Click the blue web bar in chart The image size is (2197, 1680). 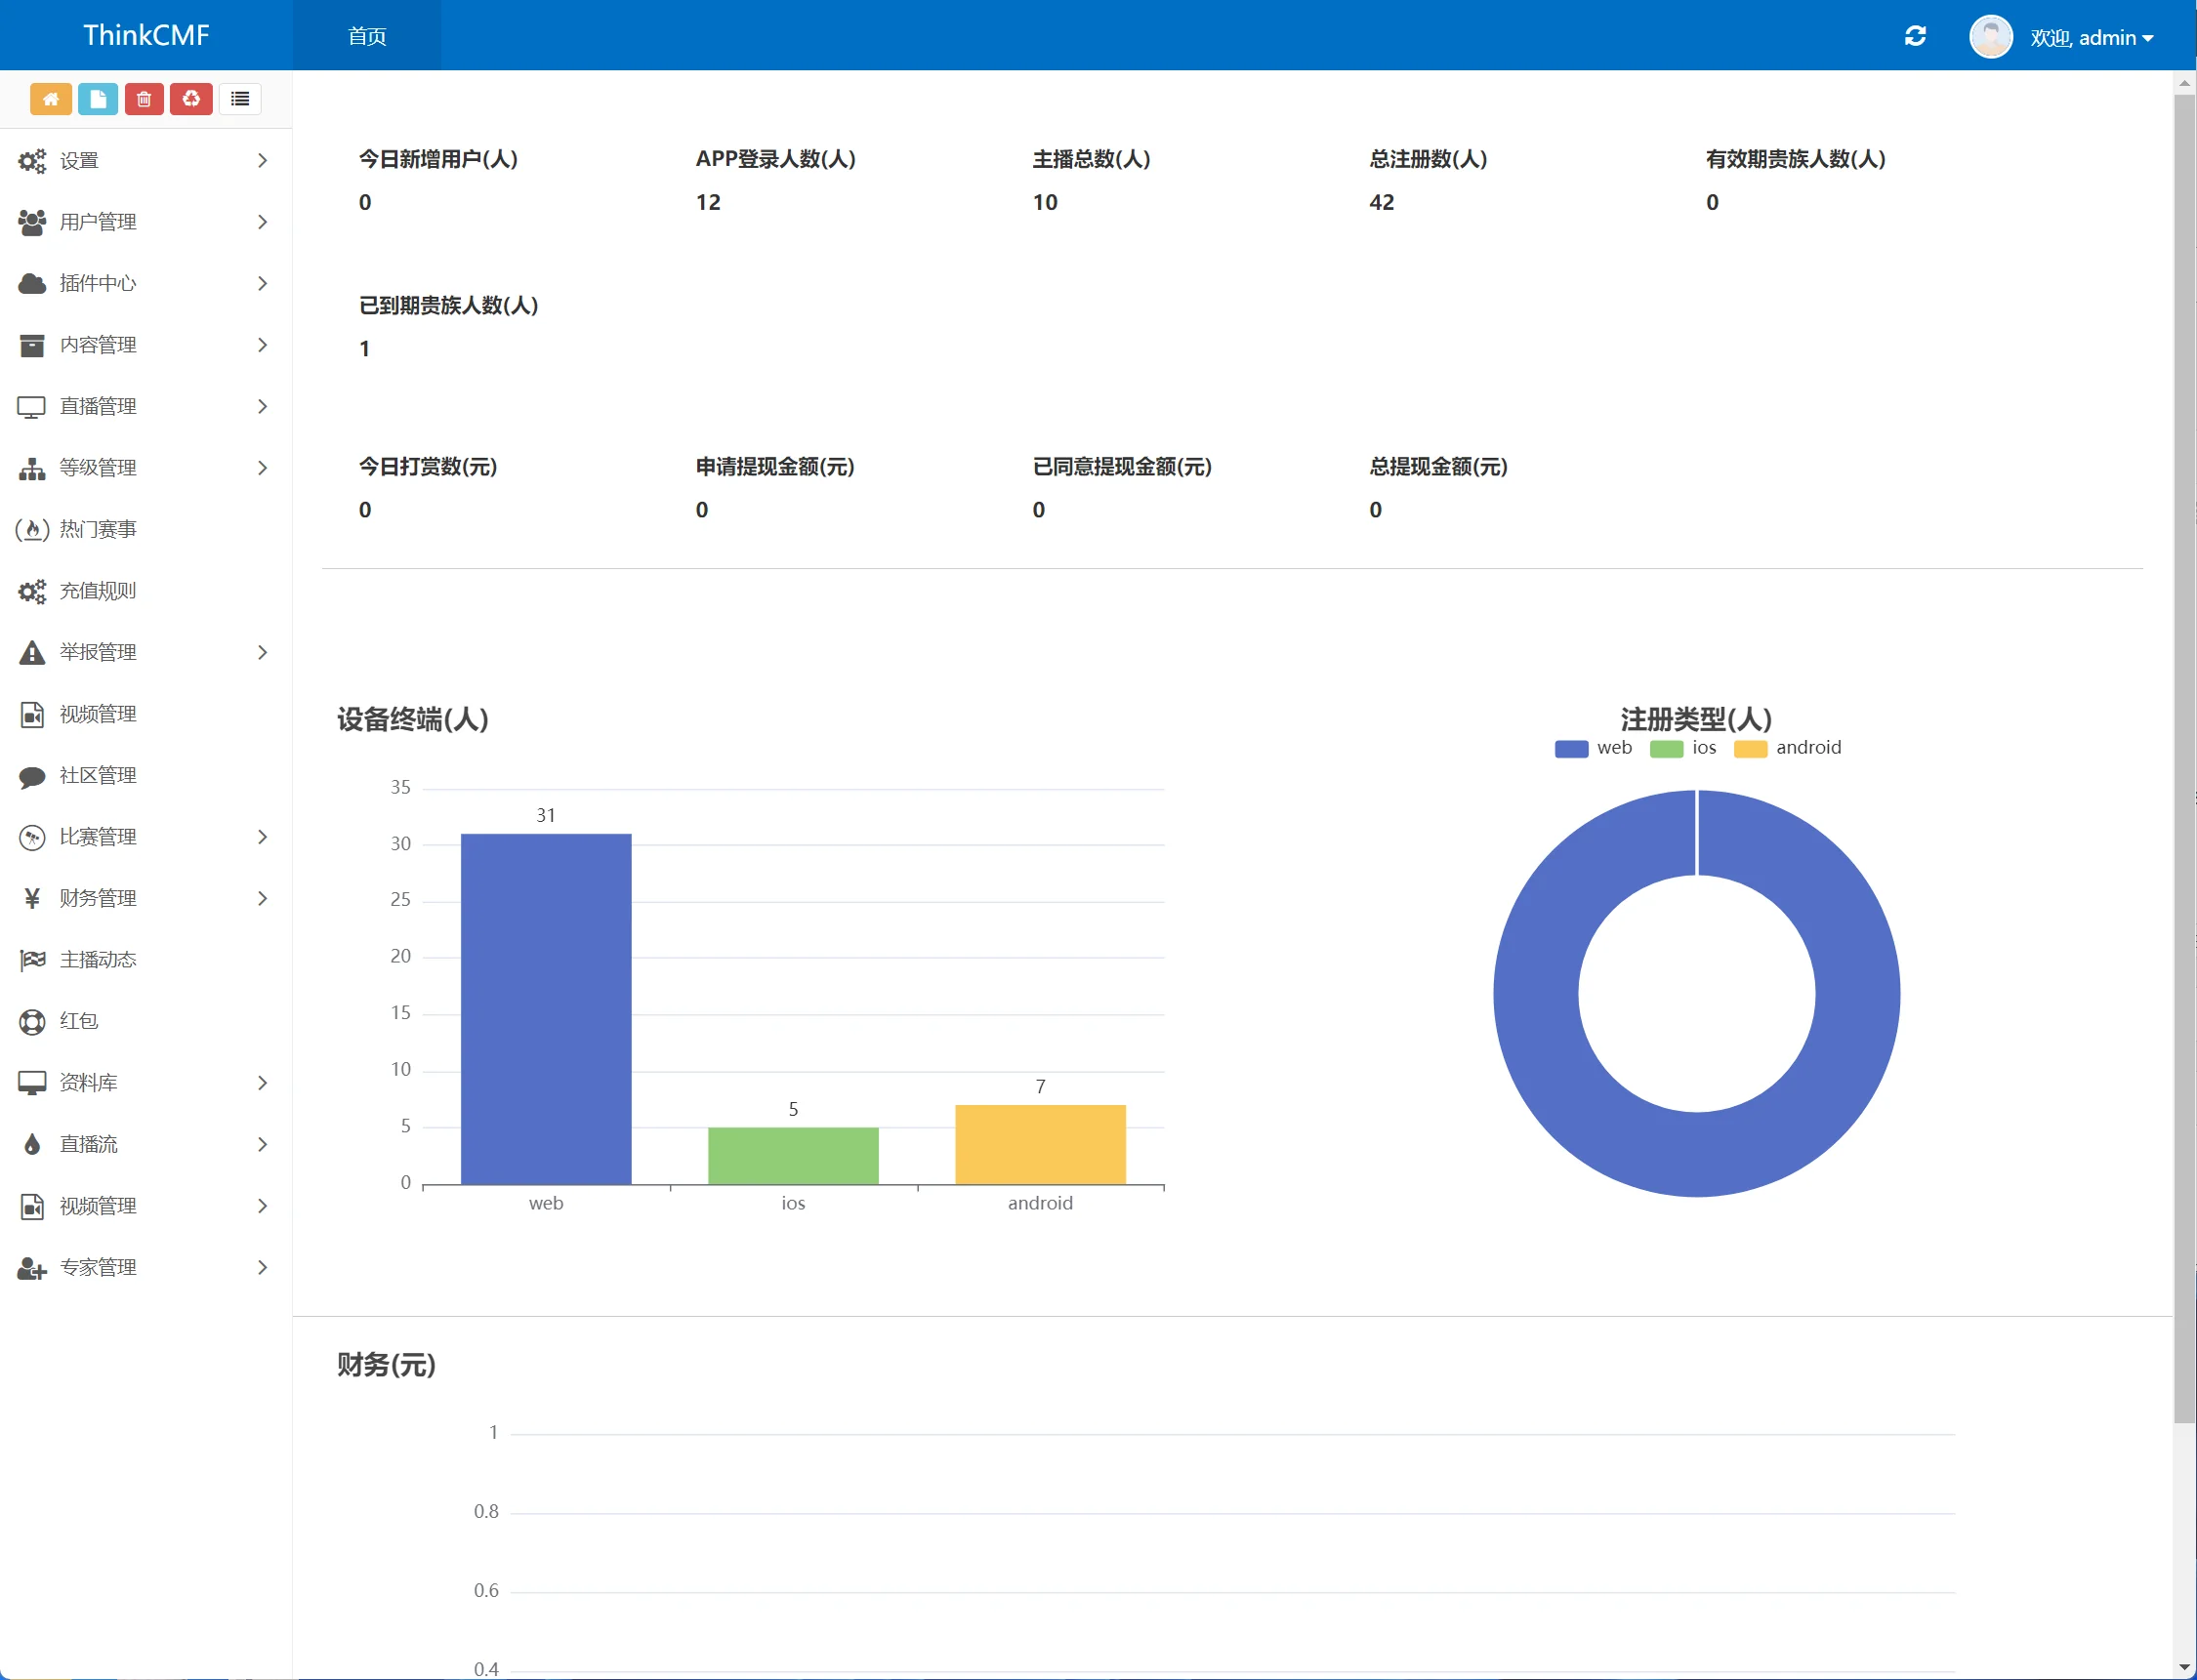coord(546,1008)
